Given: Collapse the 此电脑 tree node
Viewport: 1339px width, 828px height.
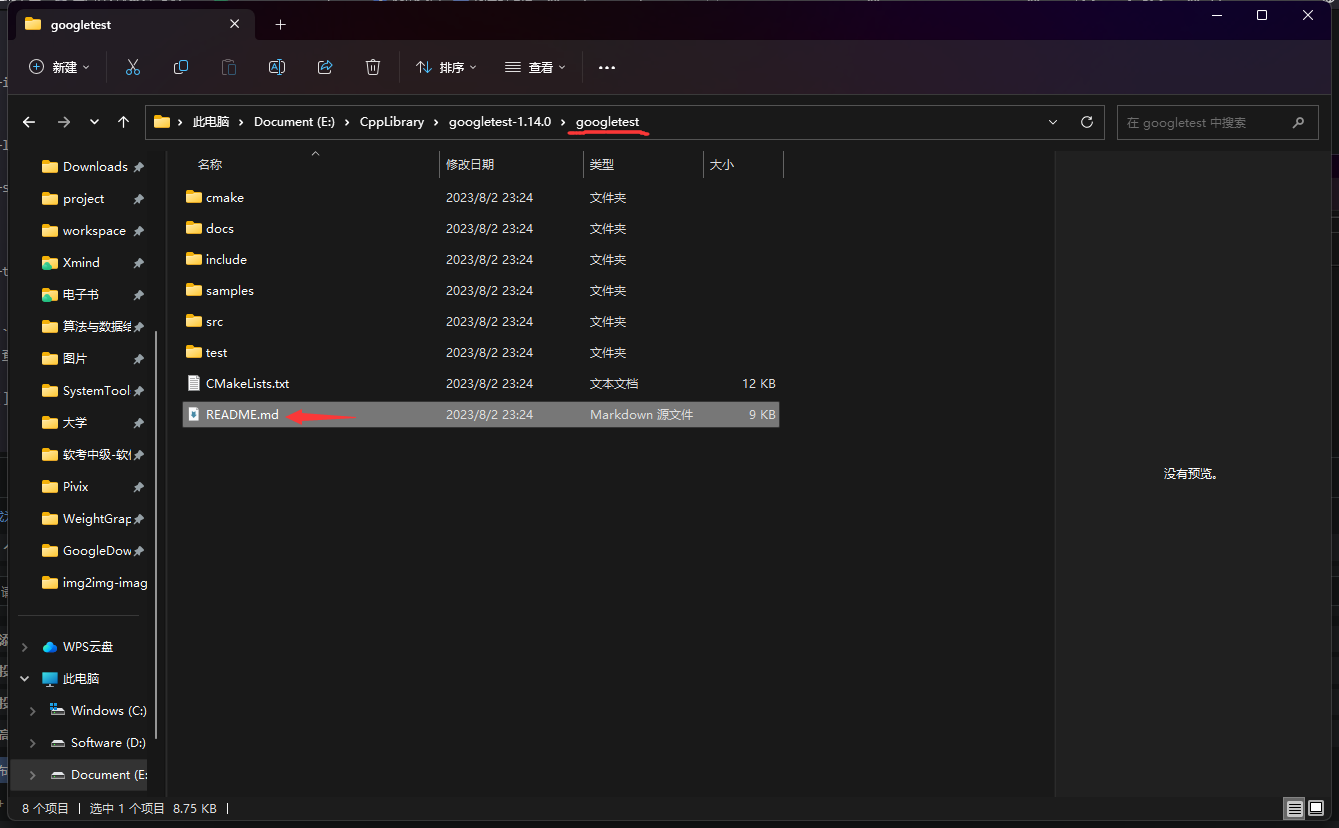Looking at the screenshot, I should pos(25,679).
